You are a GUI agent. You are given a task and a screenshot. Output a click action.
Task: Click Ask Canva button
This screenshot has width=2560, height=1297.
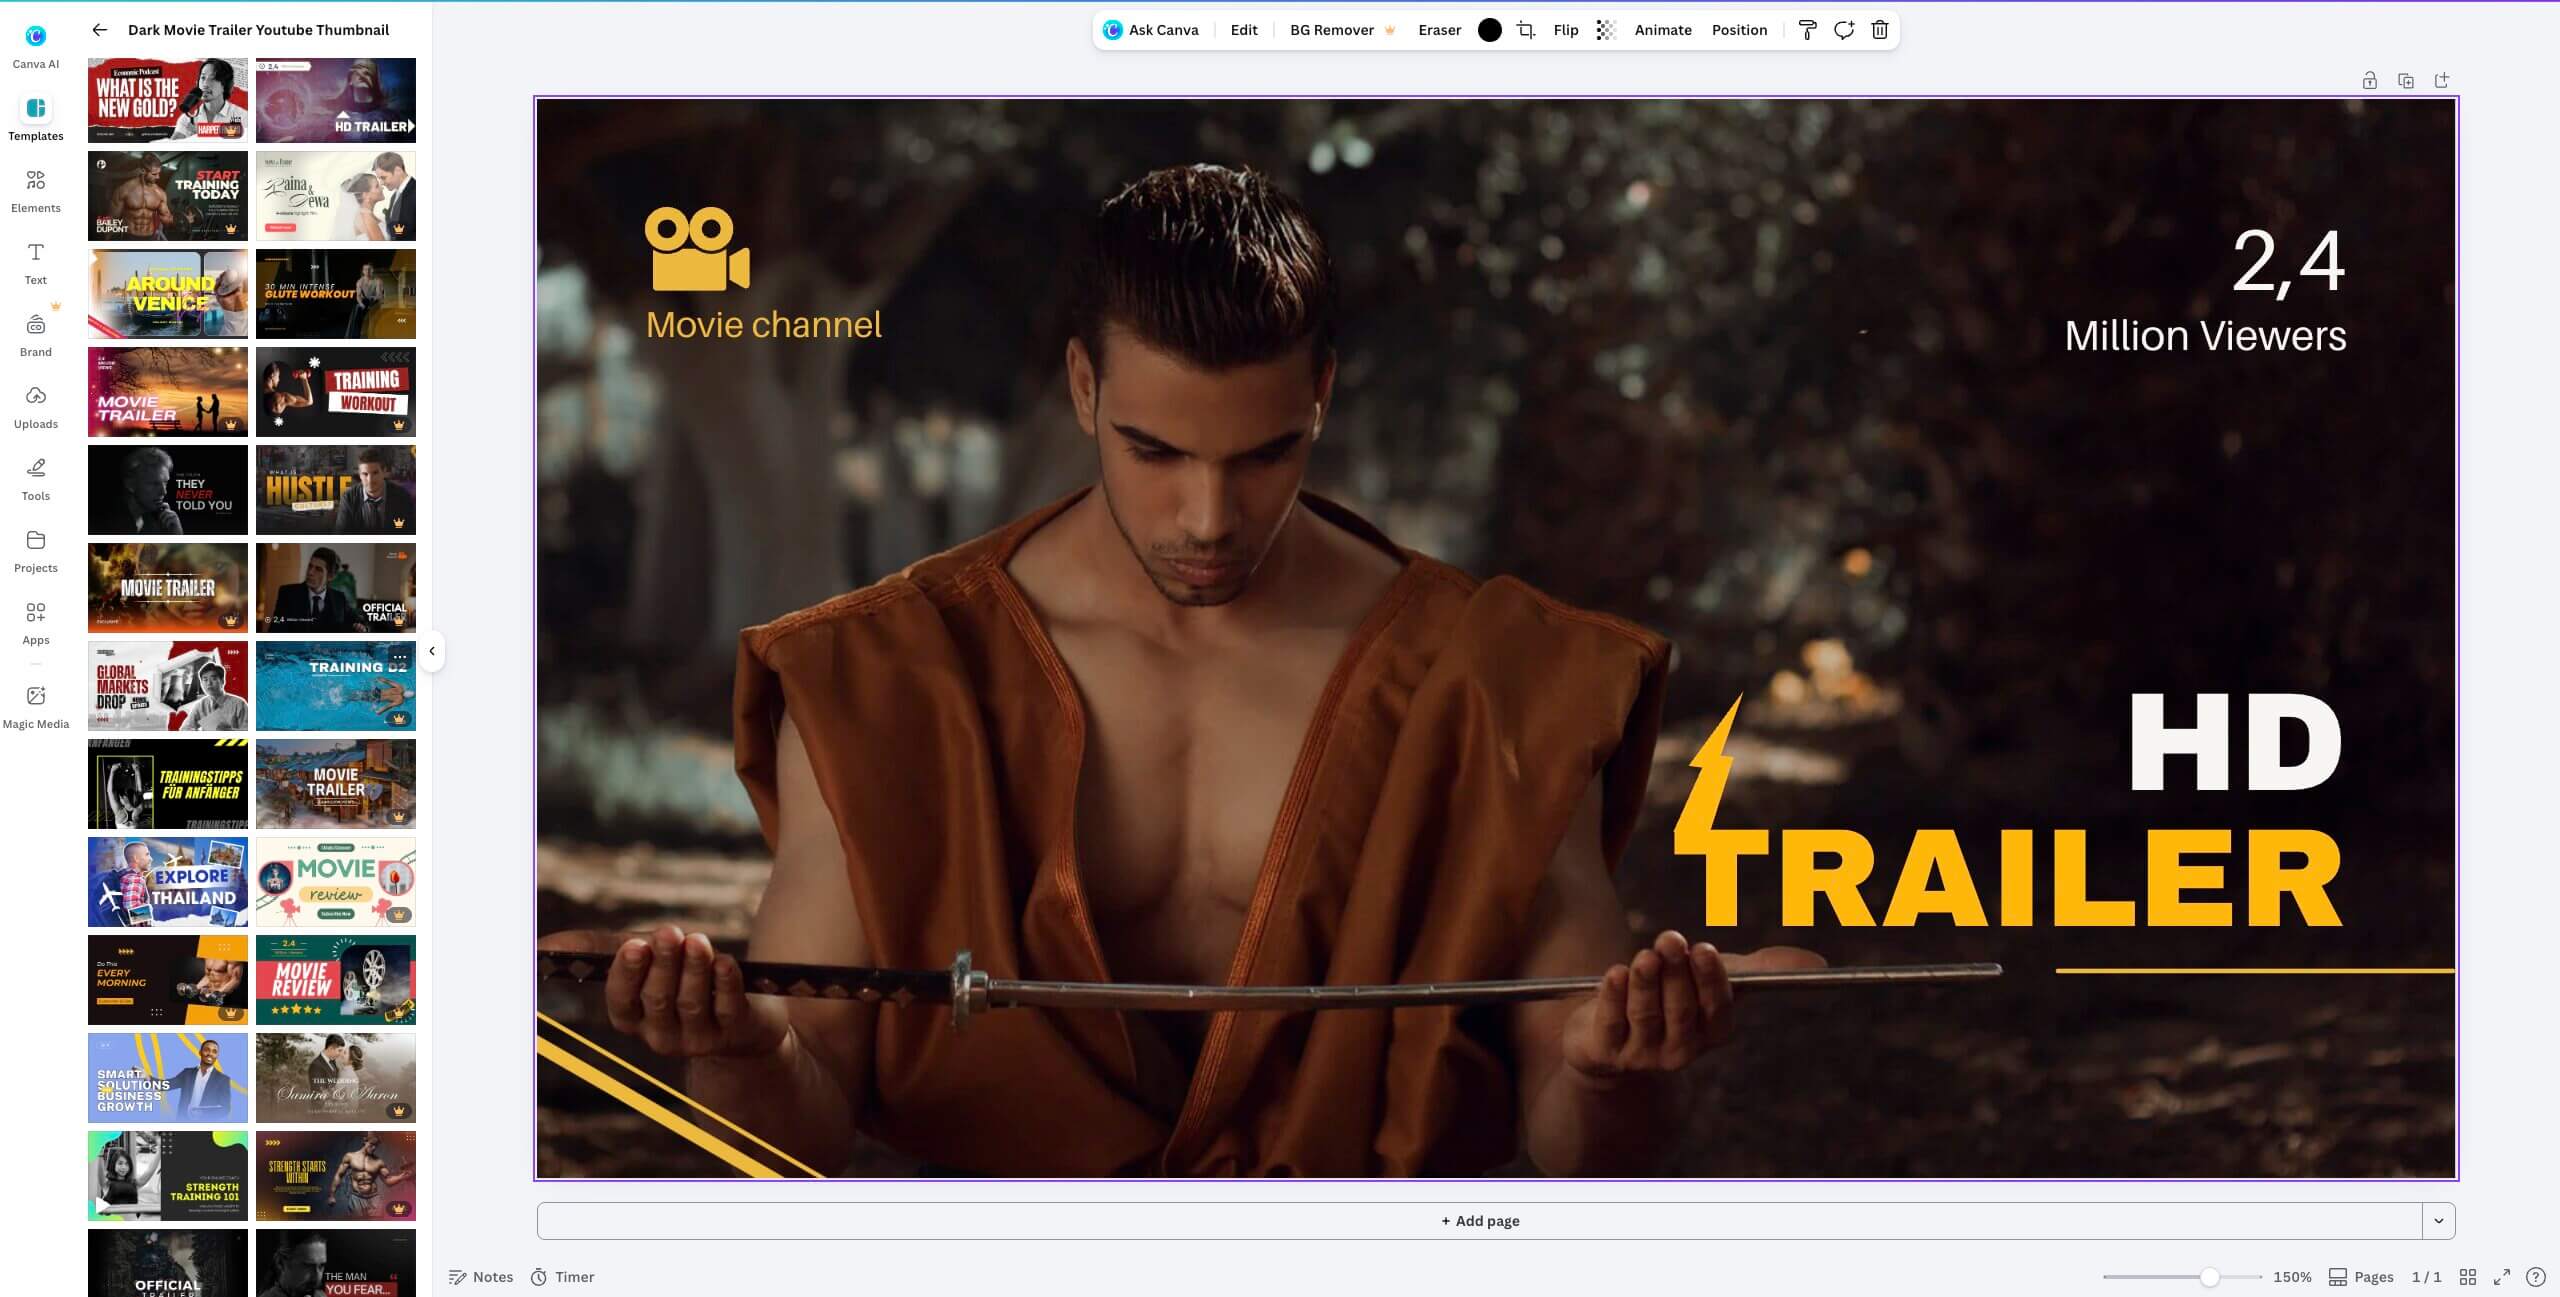[x=1151, y=30]
